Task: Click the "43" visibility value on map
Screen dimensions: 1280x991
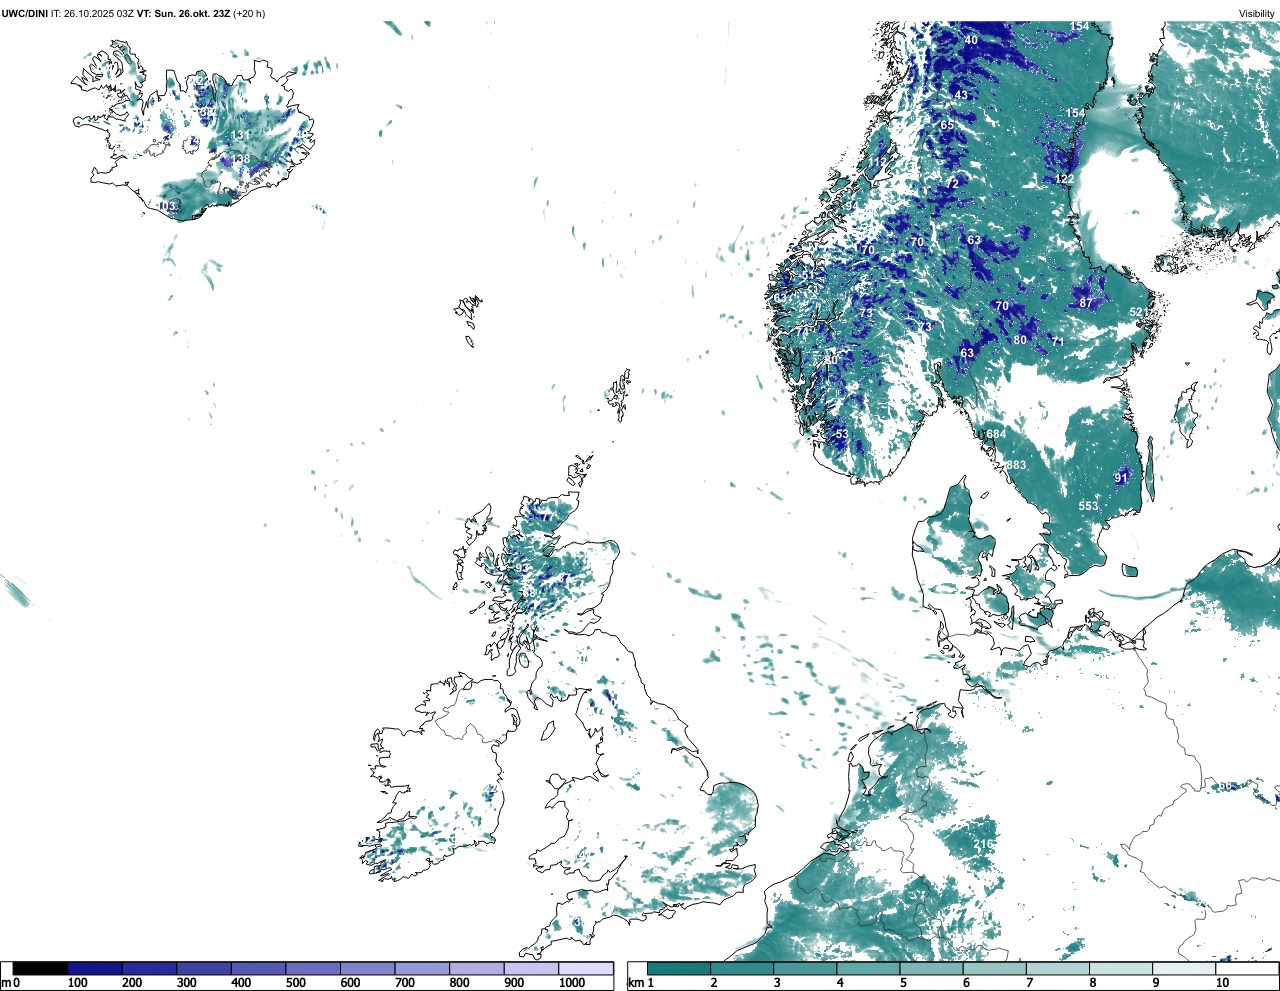Action: (961, 95)
